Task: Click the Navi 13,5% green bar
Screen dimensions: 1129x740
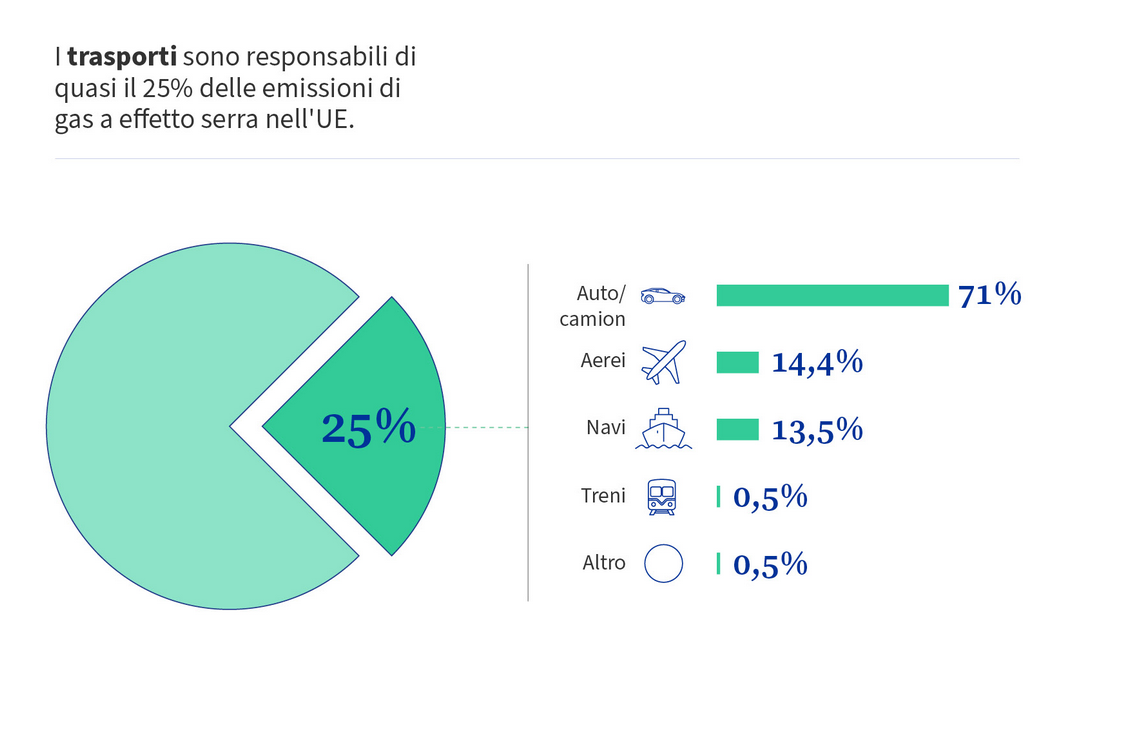Action: click(737, 429)
